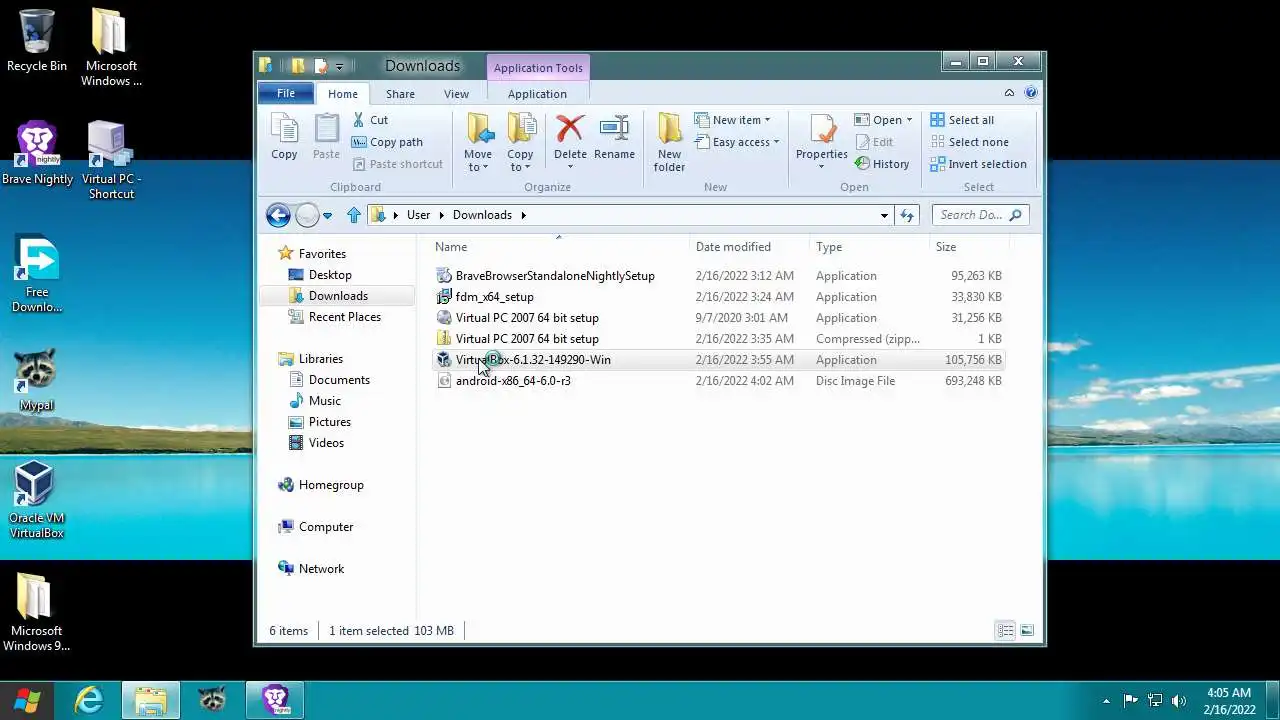This screenshot has height=720, width=1280.
Task: Click the Help question mark icon
Action: (1031, 93)
